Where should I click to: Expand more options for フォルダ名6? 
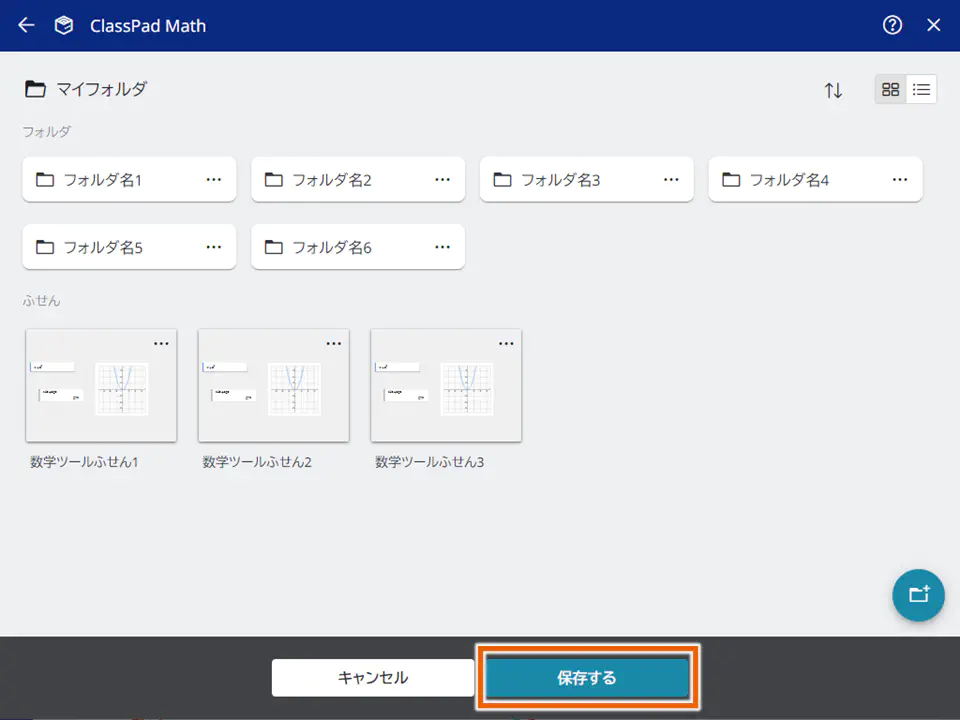[442, 246]
